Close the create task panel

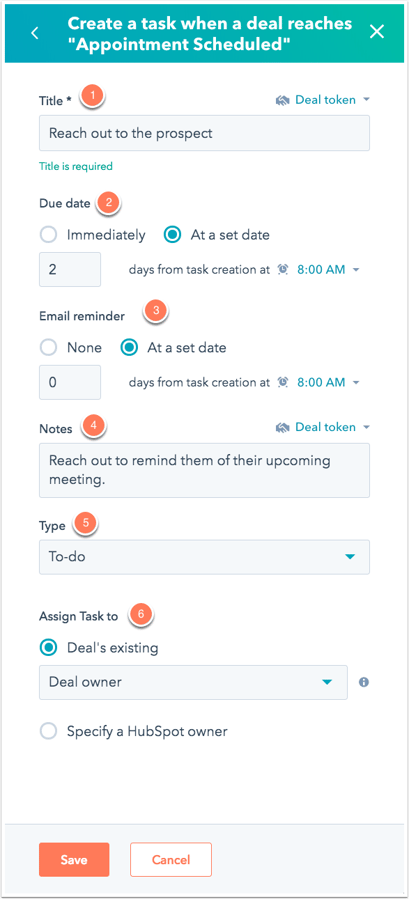point(376,32)
